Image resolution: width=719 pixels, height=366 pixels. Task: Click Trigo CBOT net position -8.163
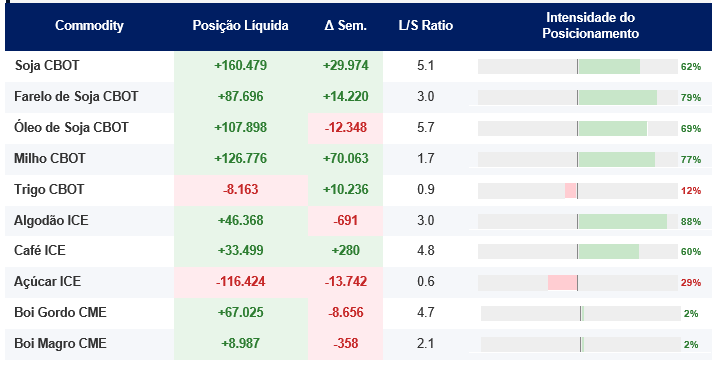[x=241, y=189]
